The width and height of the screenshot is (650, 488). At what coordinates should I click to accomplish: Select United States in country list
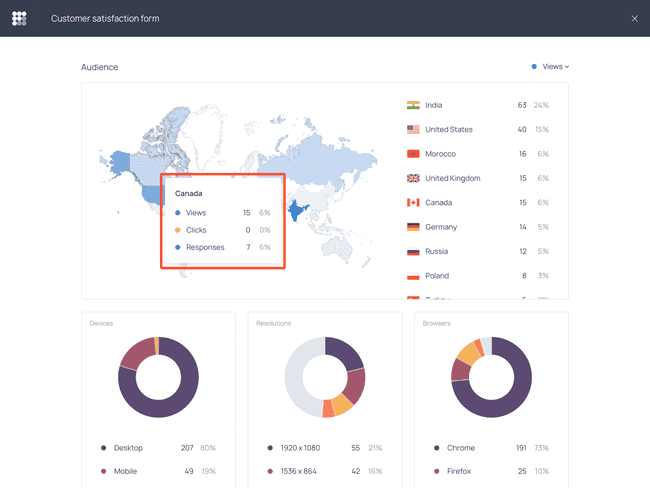point(449,129)
